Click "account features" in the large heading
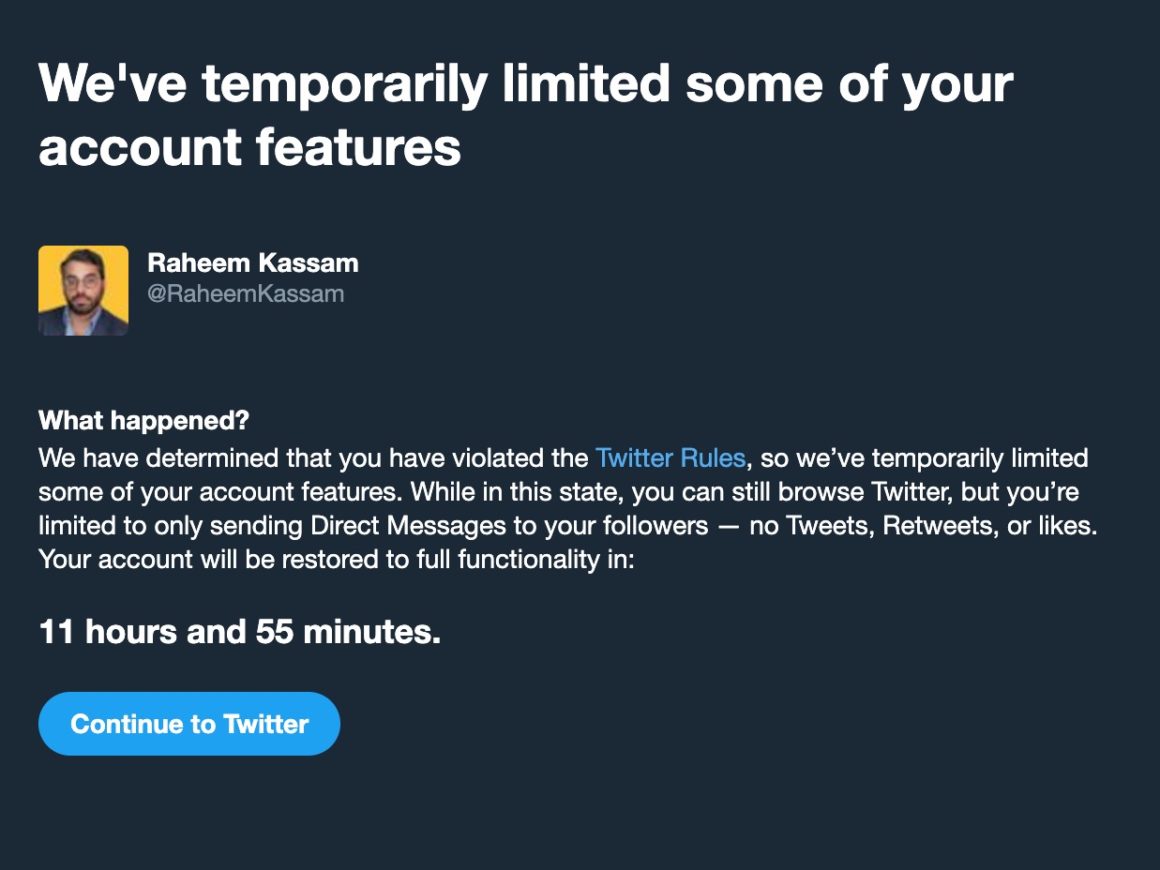Viewport: 1160px width, 870px height. 249,147
